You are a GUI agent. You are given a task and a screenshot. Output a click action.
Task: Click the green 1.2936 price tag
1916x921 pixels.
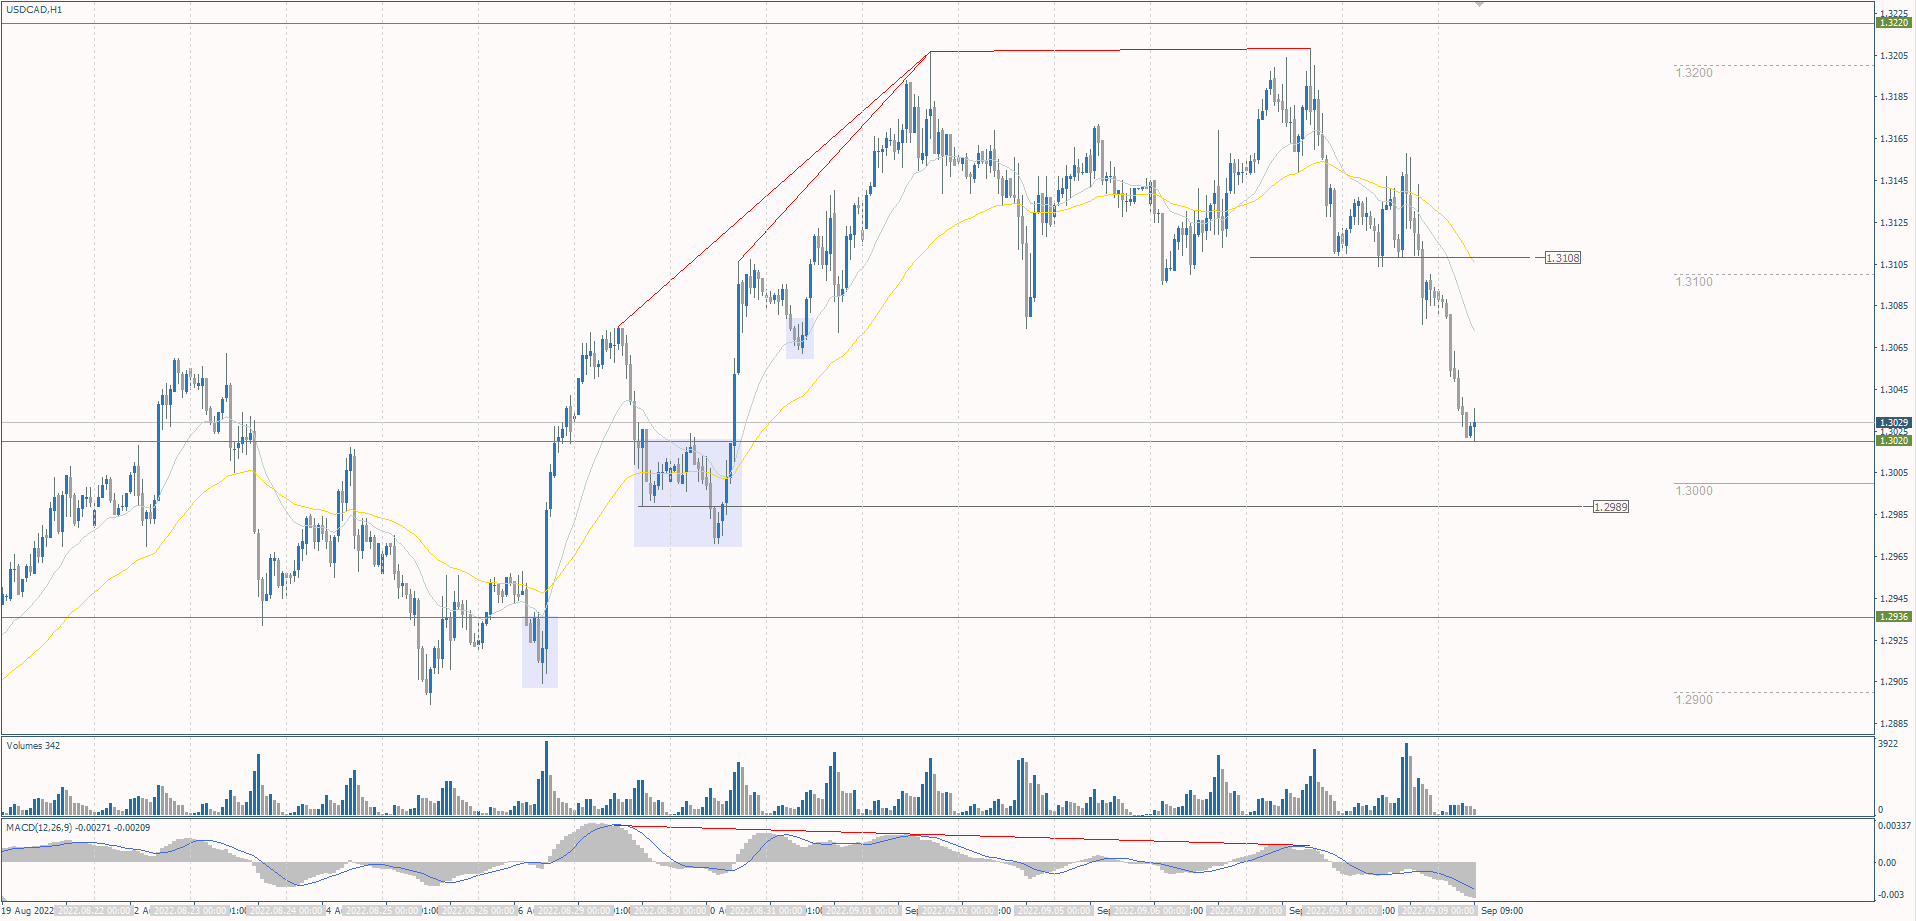tap(1894, 617)
